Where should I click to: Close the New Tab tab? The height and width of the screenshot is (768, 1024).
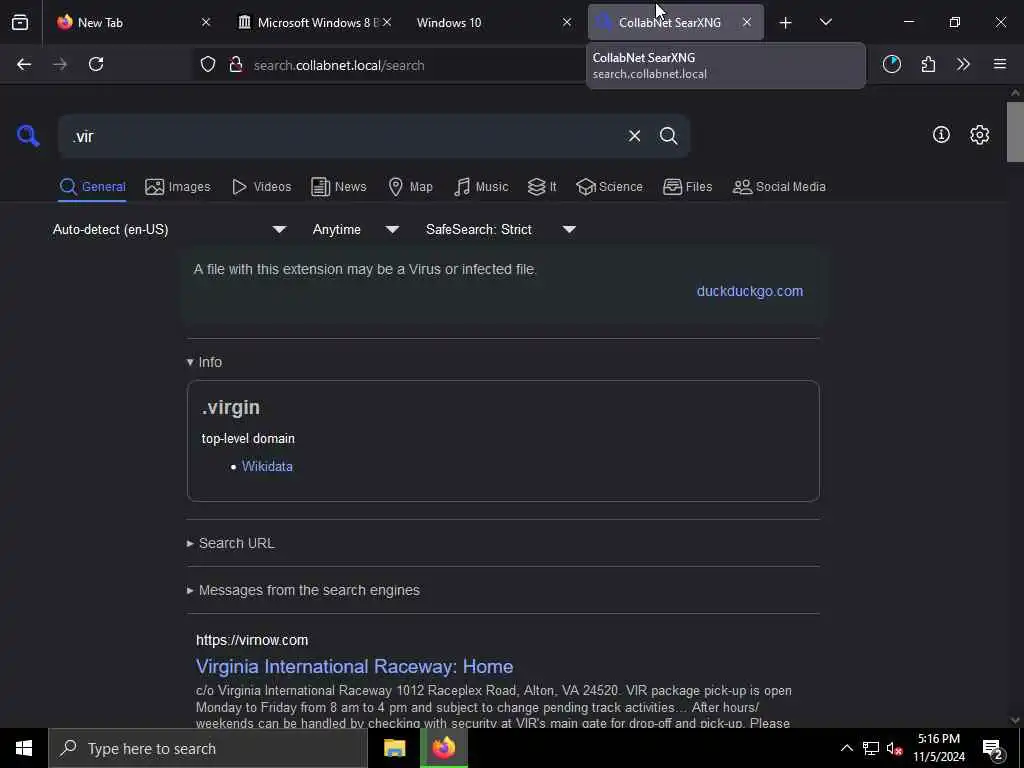tap(206, 22)
